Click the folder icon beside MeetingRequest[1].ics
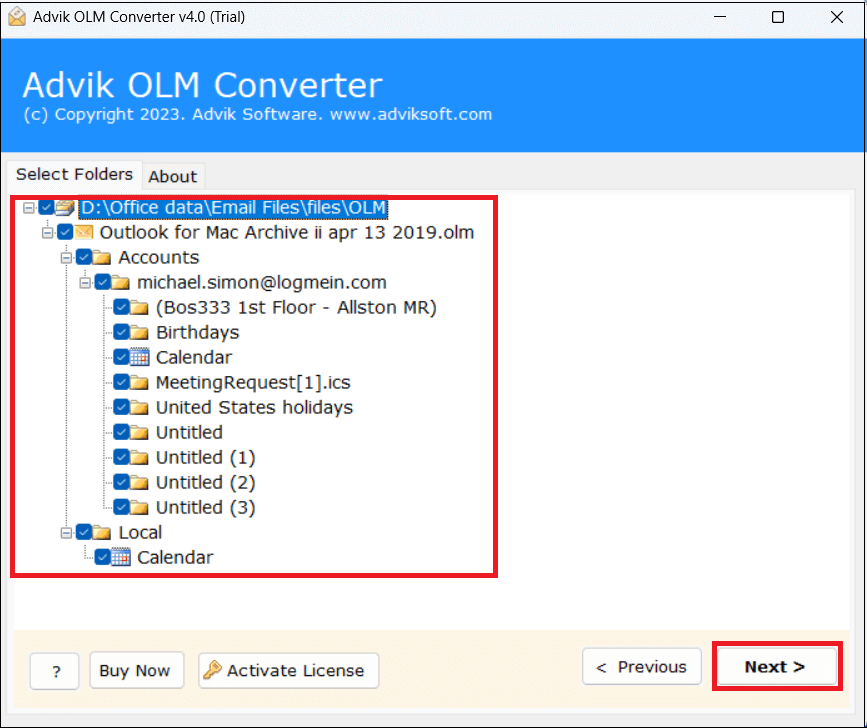Screen dimensions: 867x728 coord(138,382)
